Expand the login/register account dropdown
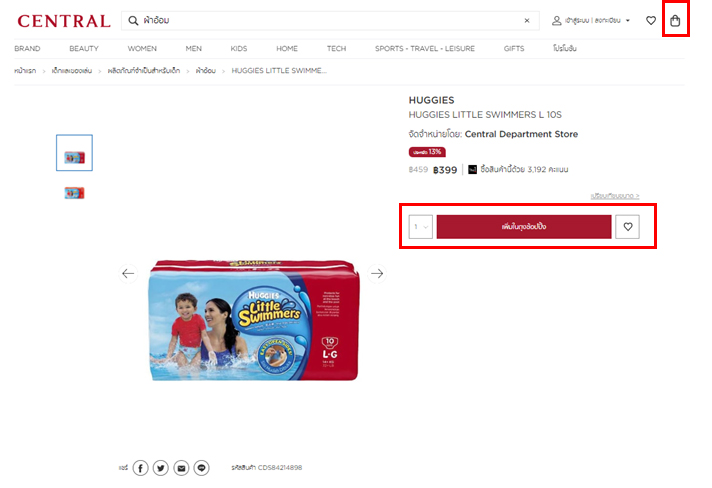The height and width of the screenshot is (488, 712). point(591,20)
